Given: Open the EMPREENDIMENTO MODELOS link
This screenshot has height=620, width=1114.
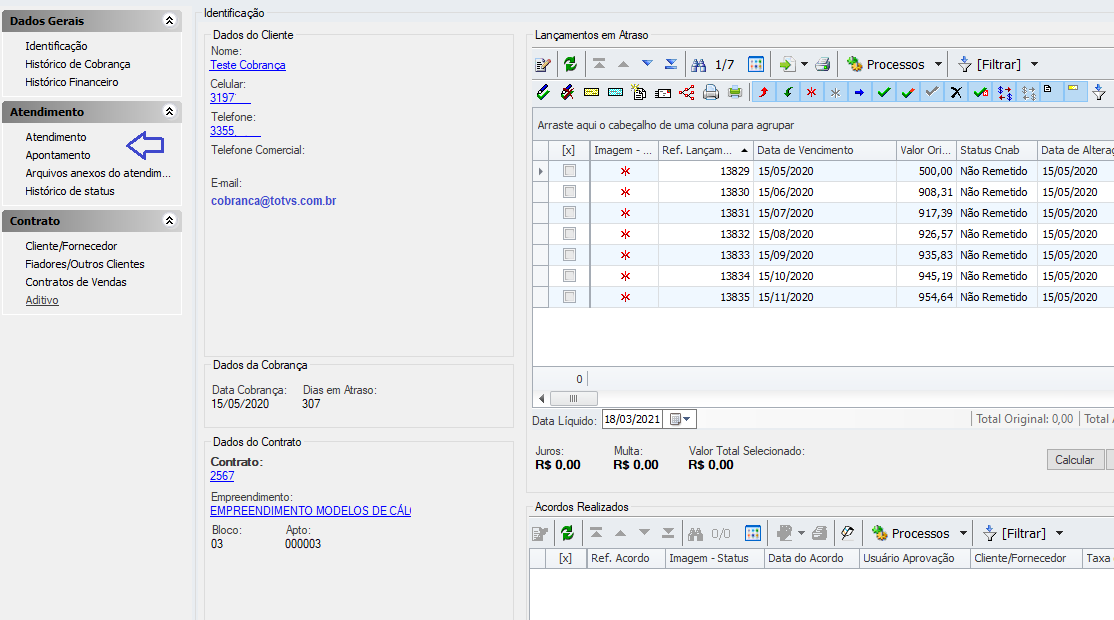Looking at the screenshot, I should (310, 511).
